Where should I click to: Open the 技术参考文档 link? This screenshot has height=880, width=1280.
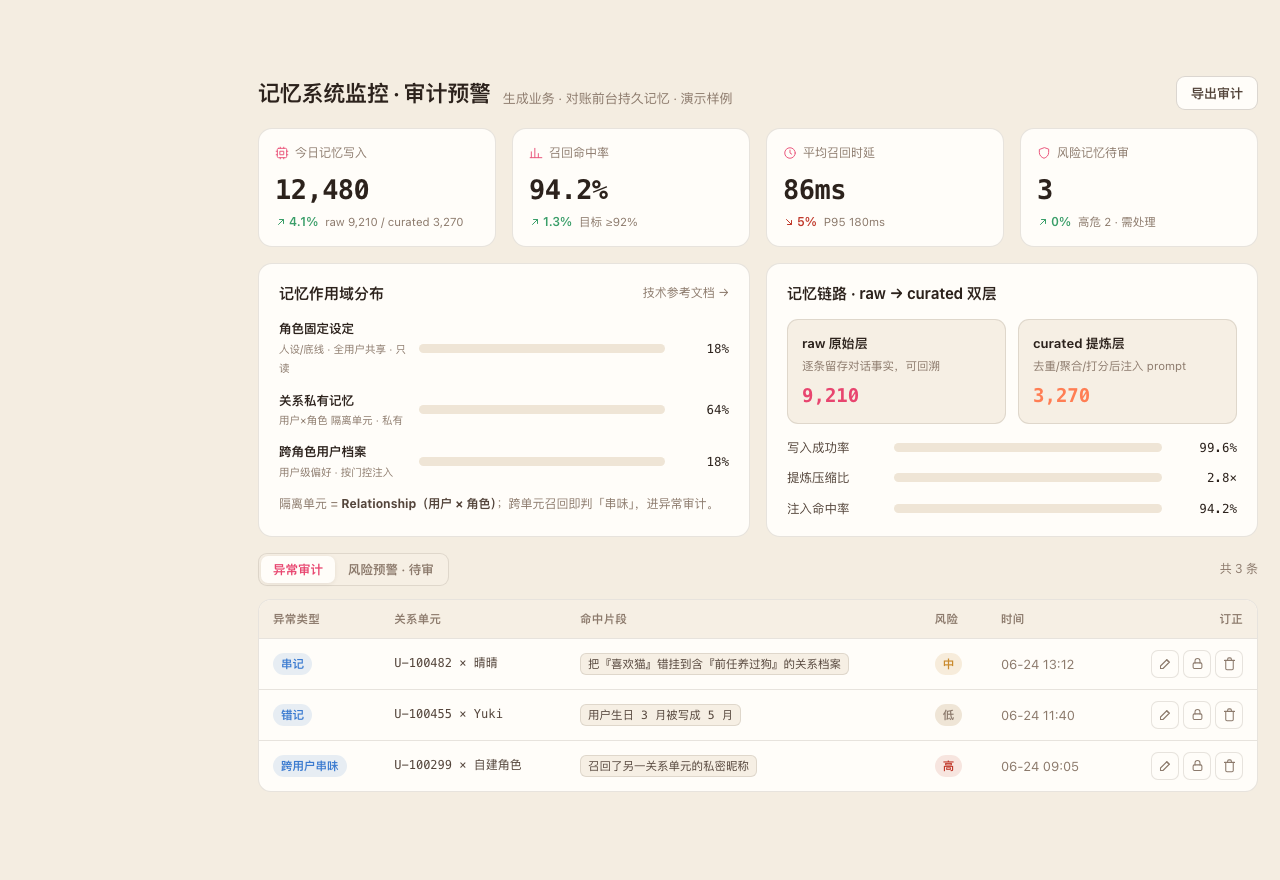coord(686,293)
